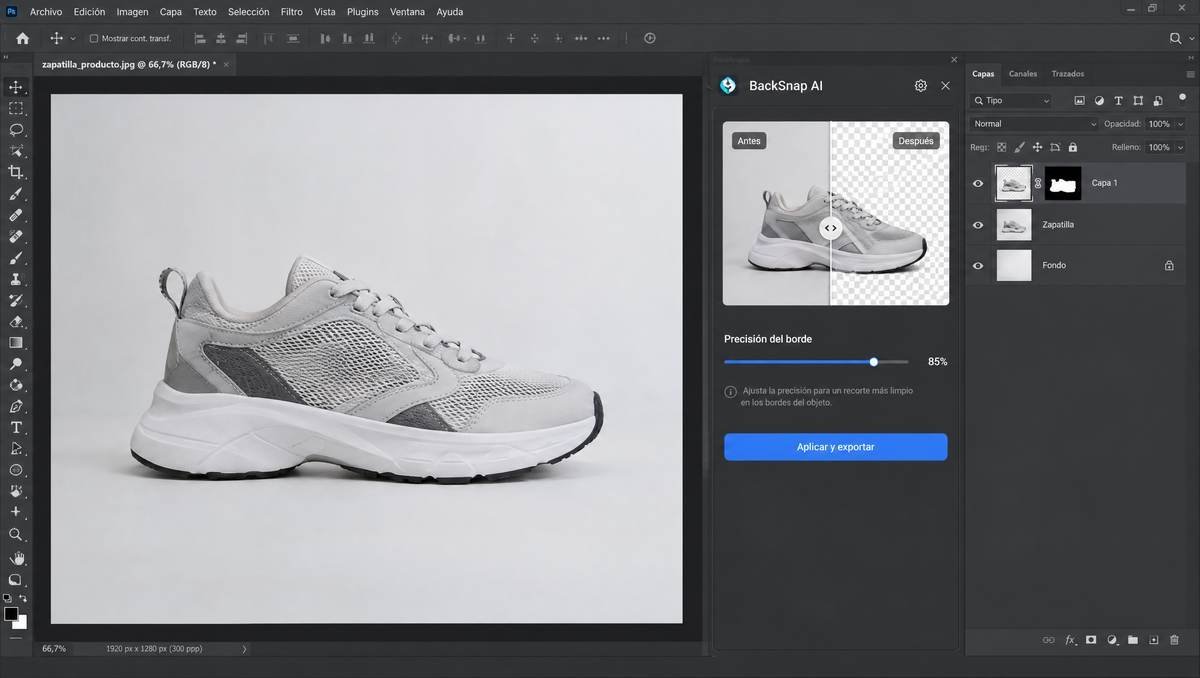1200x678 pixels.
Task: Toggle the mask link on Capa 1
Action: pyautogui.click(x=1038, y=183)
